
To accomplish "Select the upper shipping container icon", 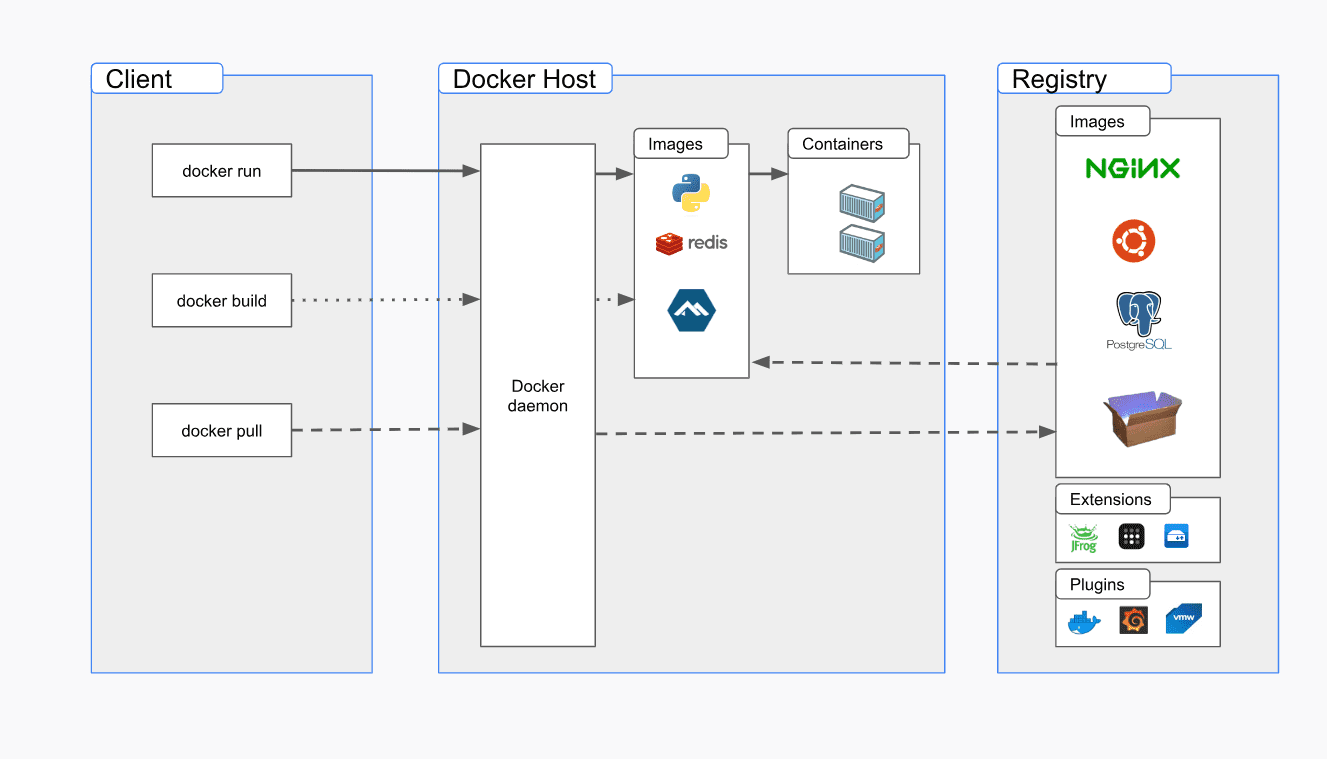I will point(862,203).
